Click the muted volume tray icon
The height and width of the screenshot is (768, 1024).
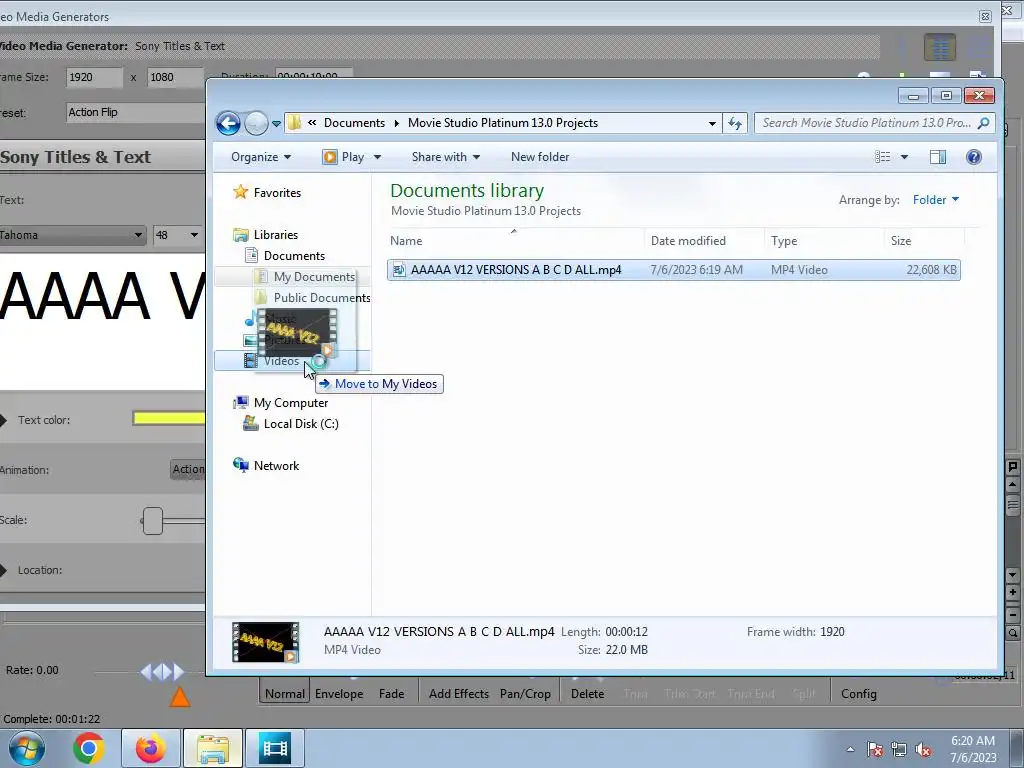pyautogui.click(x=923, y=750)
